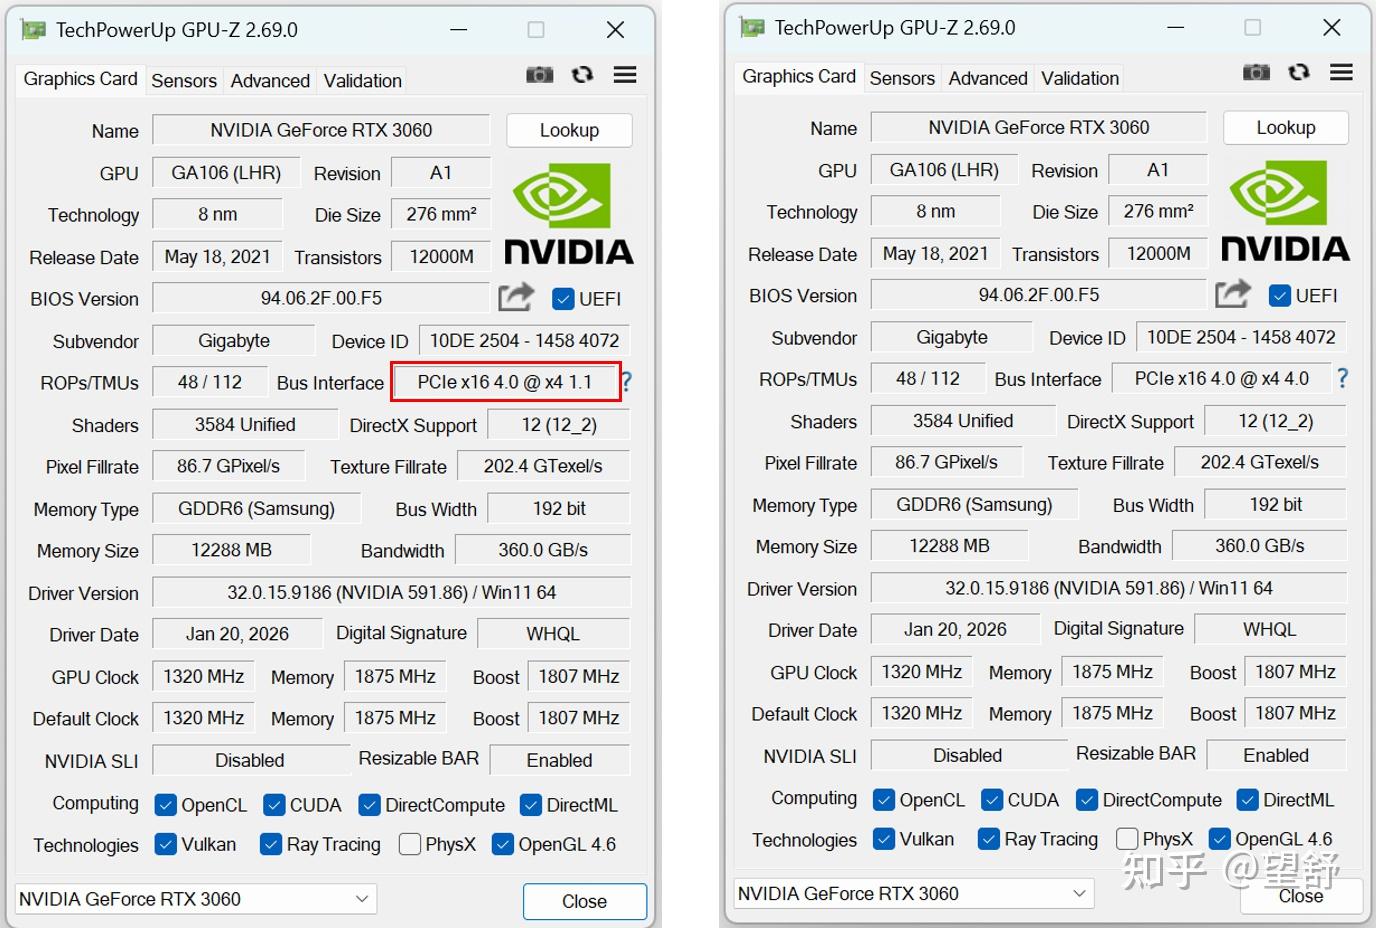Image resolution: width=1376 pixels, height=928 pixels.
Task: Toggle Ray Tracing checkbox in right window
Action: coord(989,839)
